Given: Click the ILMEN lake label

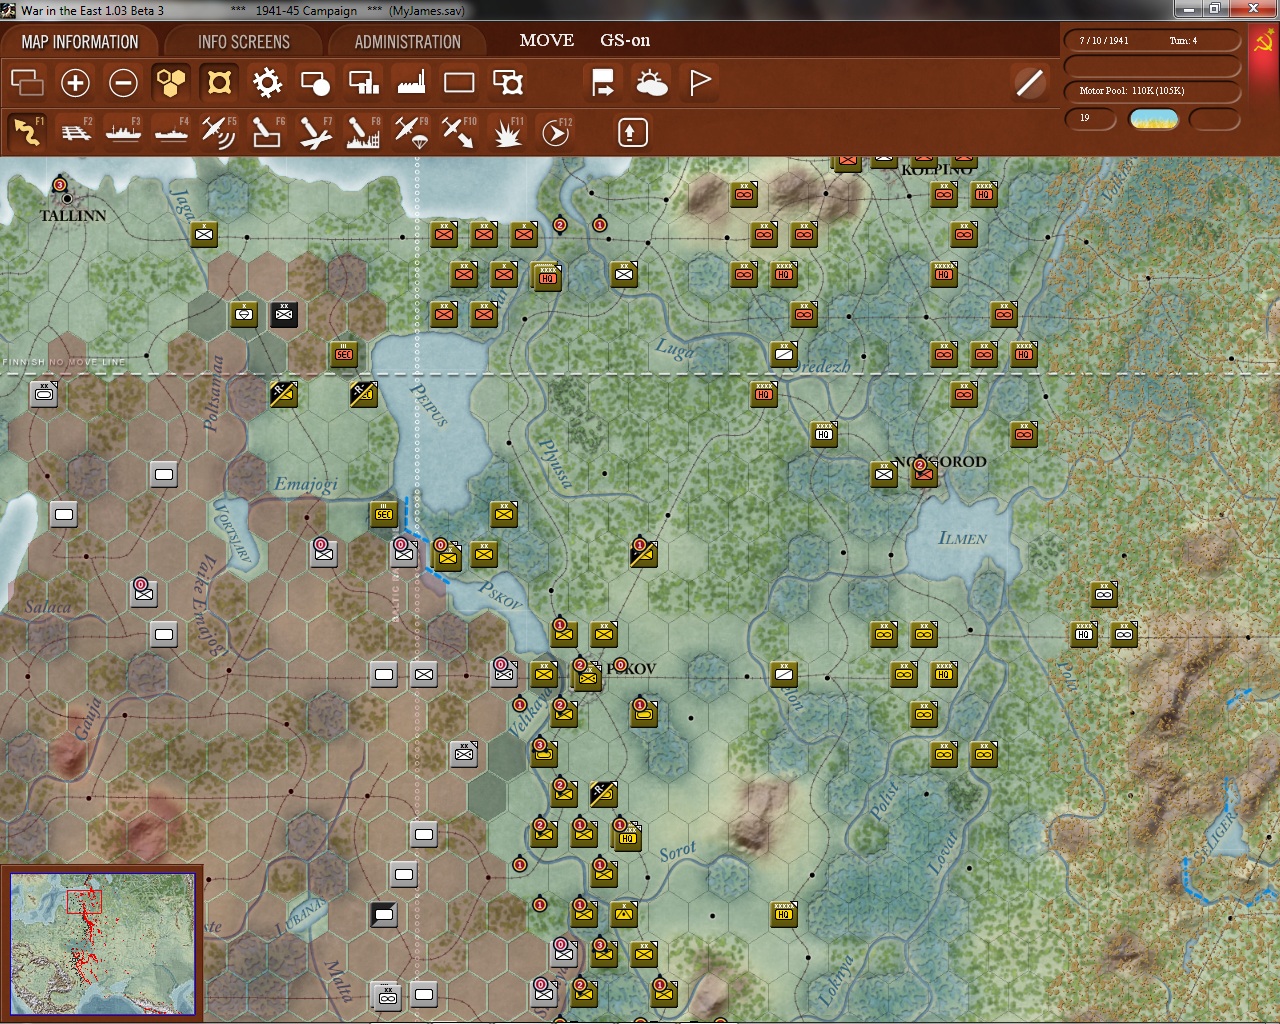Looking at the screenshot, I should pyautogui.click(x=962, y=538).
